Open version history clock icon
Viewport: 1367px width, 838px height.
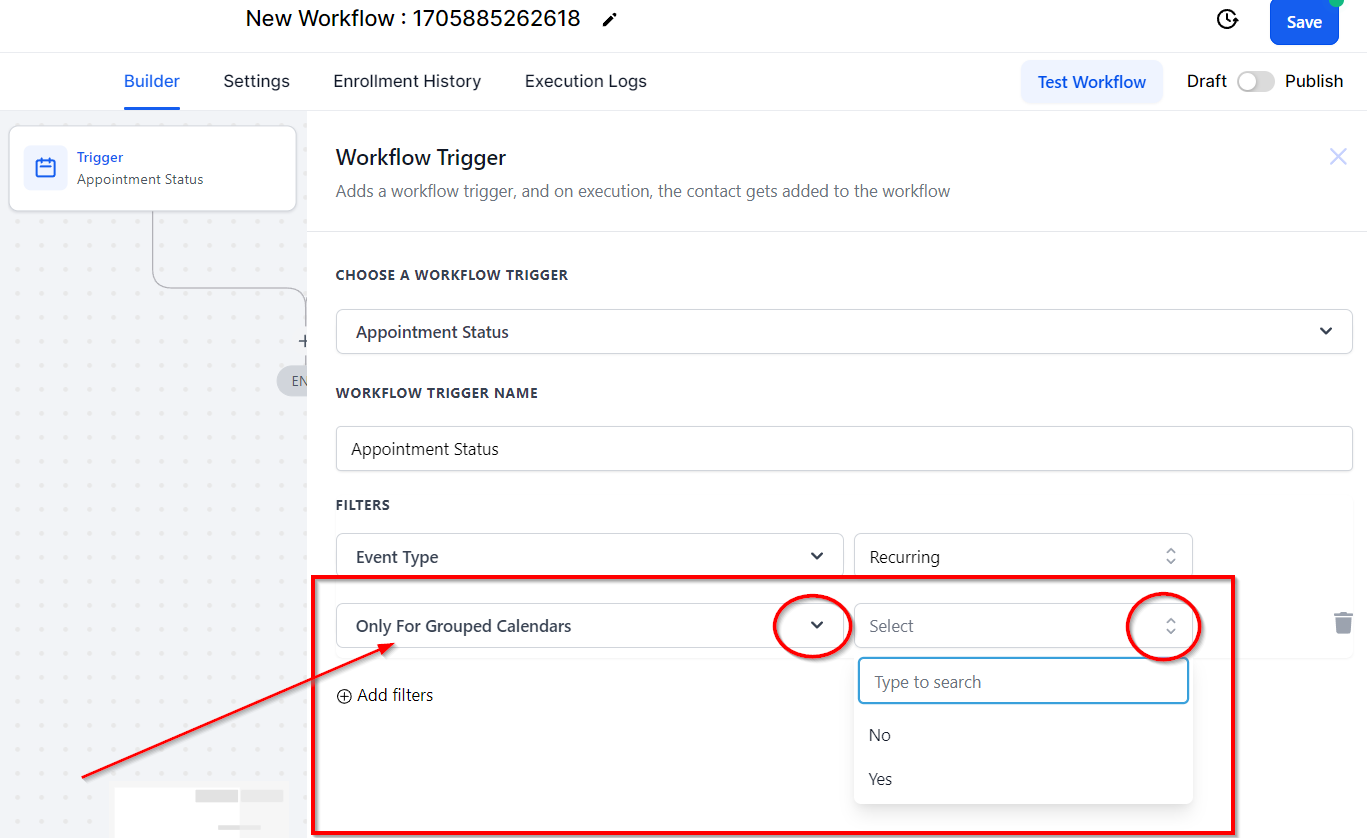tap(1227, 19)
